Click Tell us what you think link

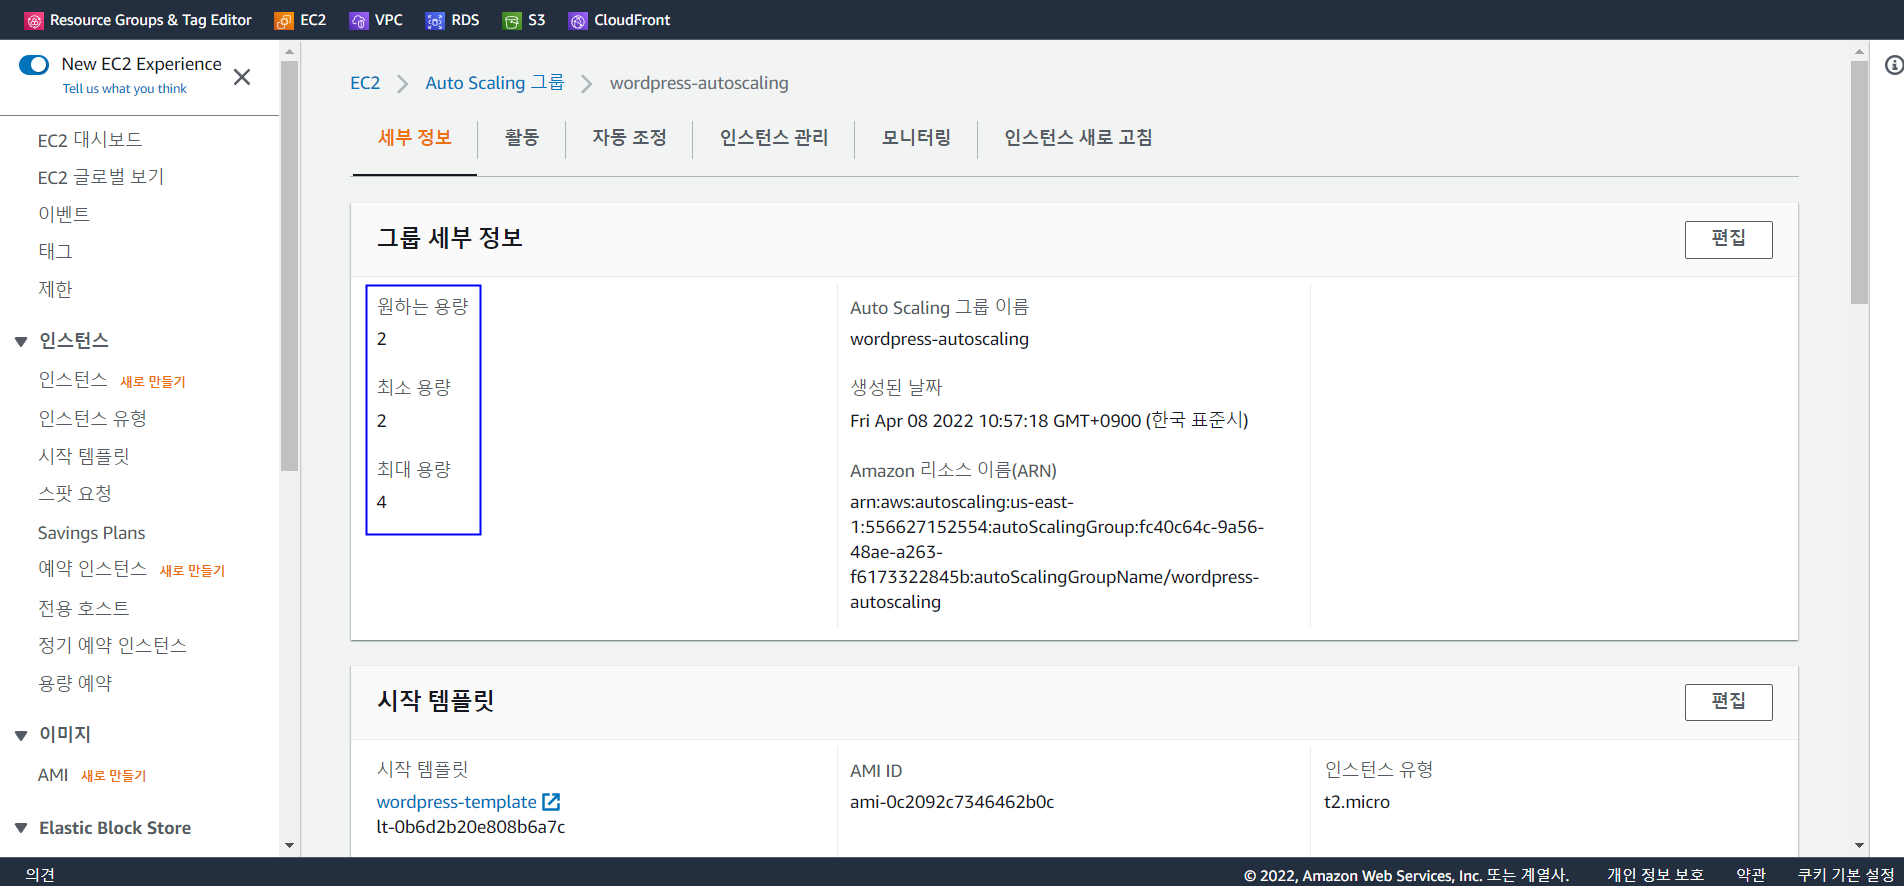pyautogui.click(x=125, y=89)
